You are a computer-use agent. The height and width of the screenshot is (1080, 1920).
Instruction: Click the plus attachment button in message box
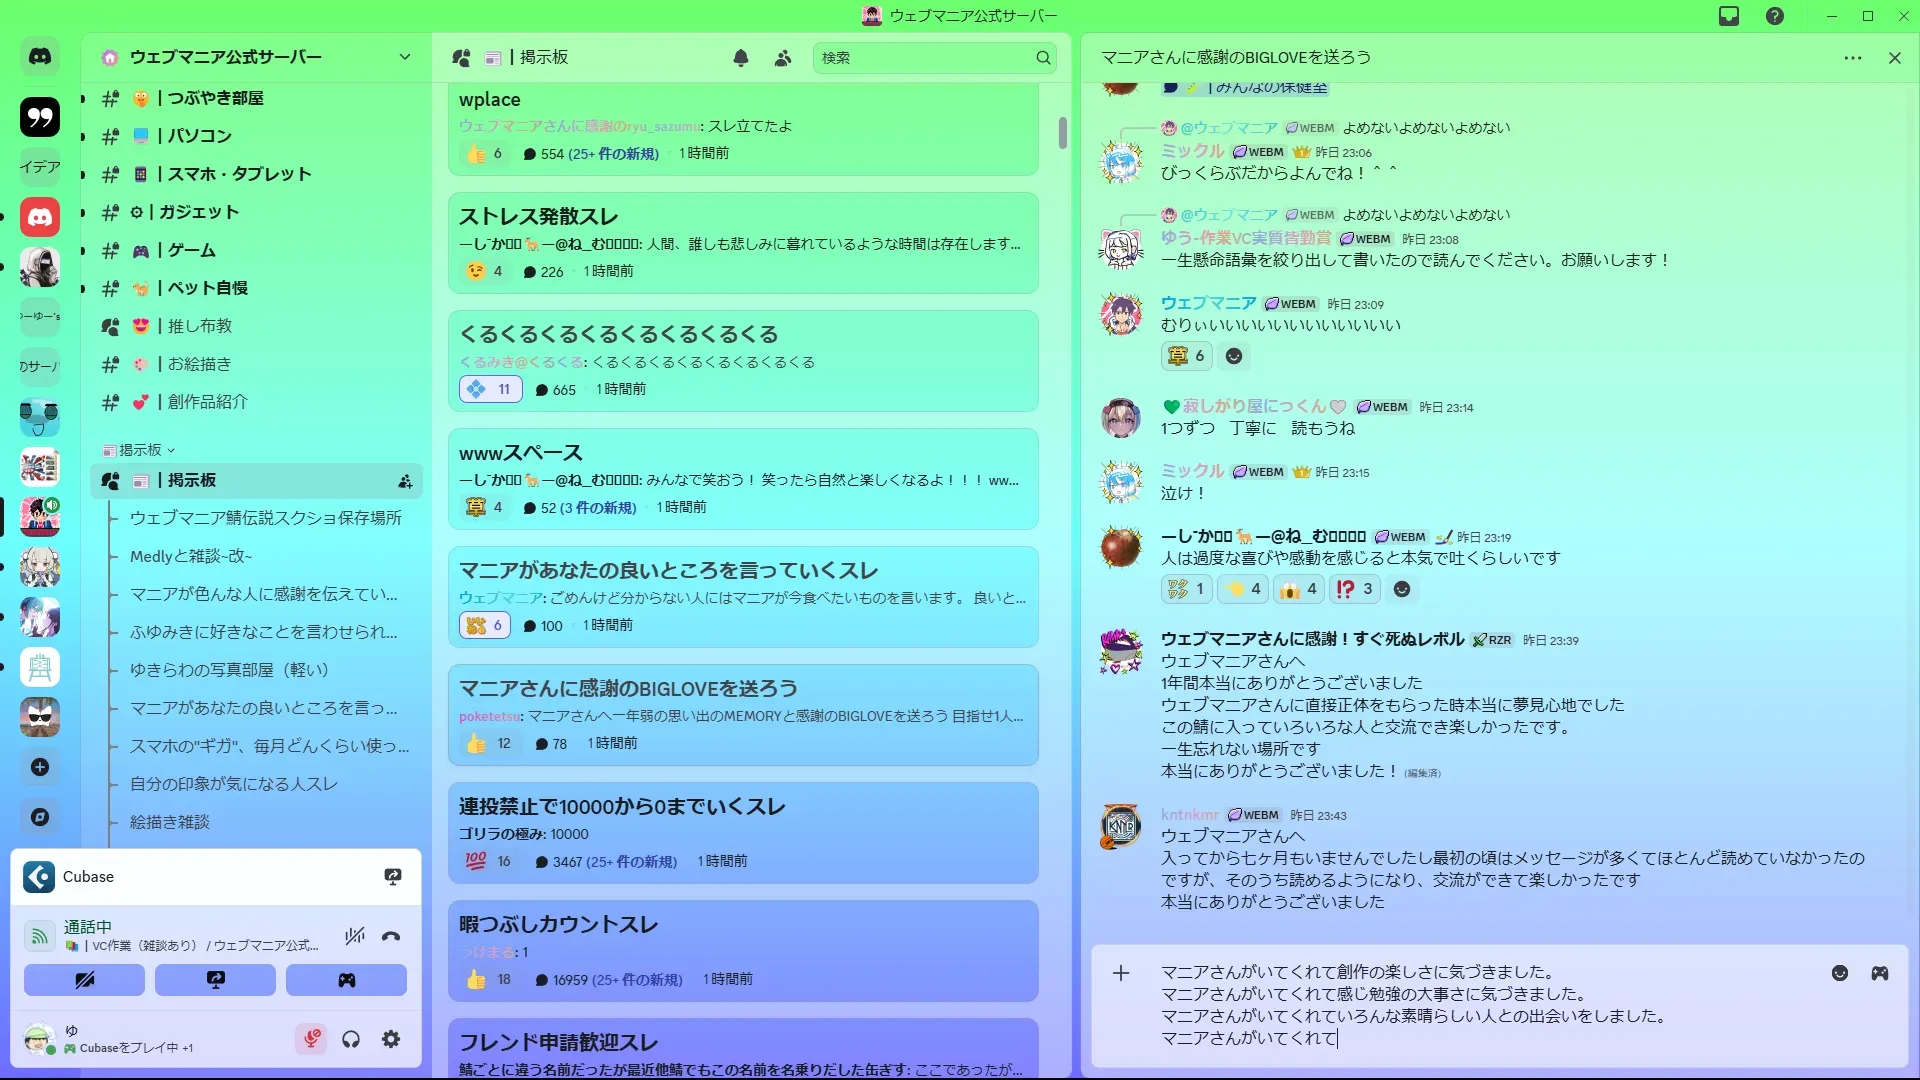point(1121,973)
